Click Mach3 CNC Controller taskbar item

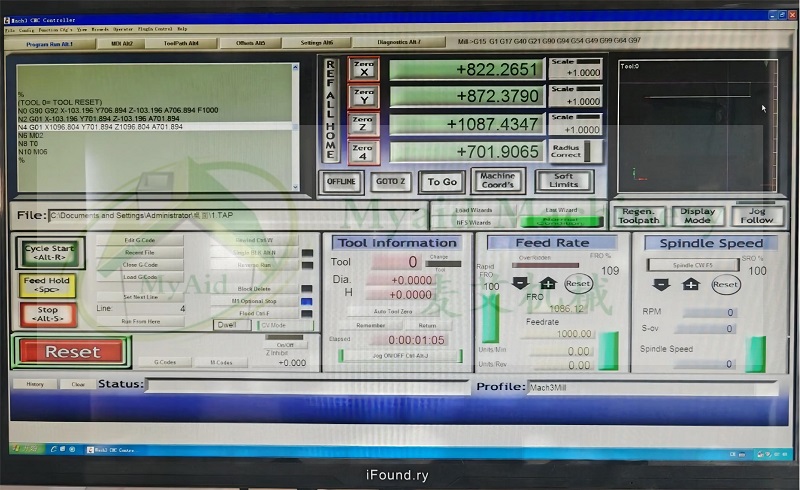tap(111, 450)
